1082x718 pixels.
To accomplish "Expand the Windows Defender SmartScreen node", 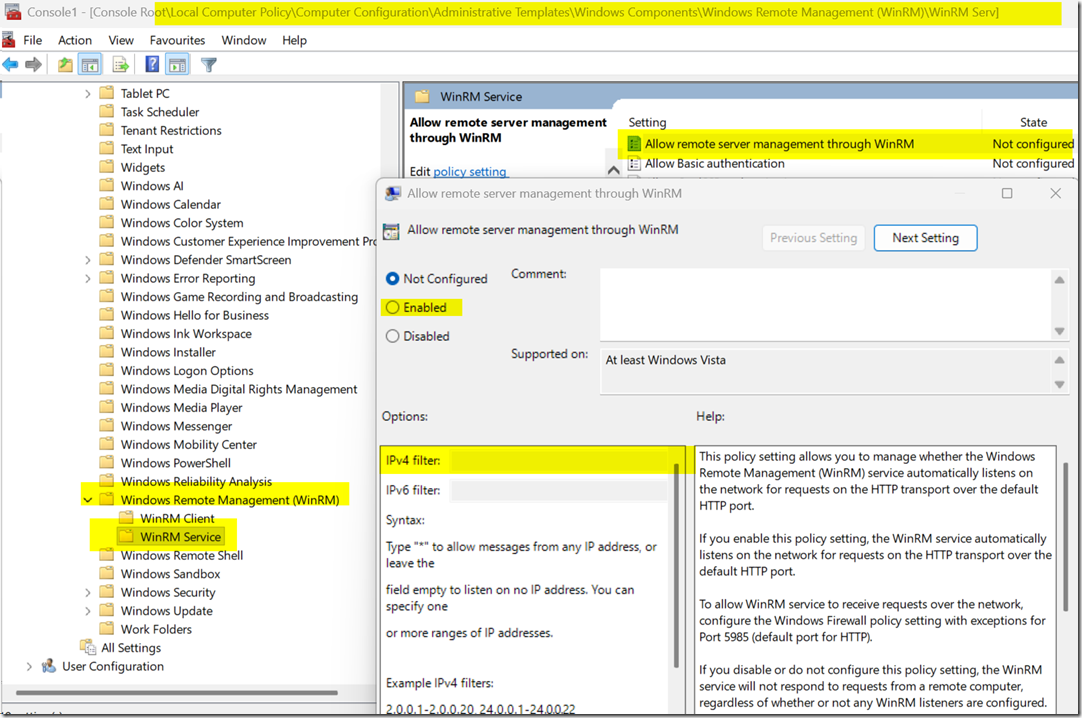I will (x=88, y=260).
